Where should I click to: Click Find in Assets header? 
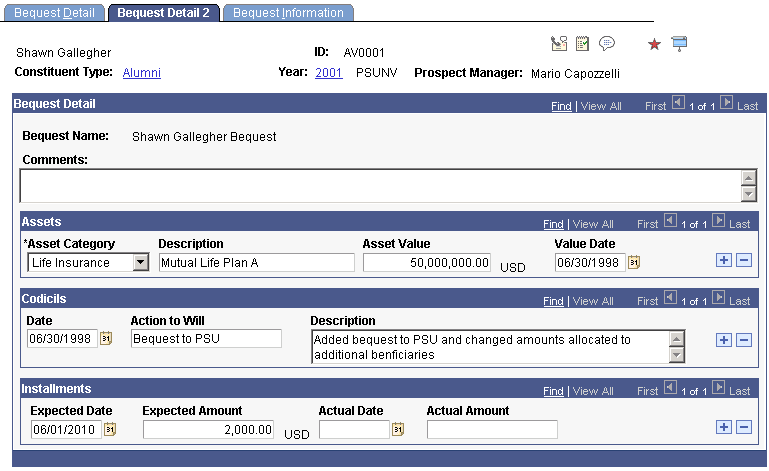pyautogui.click(x=553, y=224)
